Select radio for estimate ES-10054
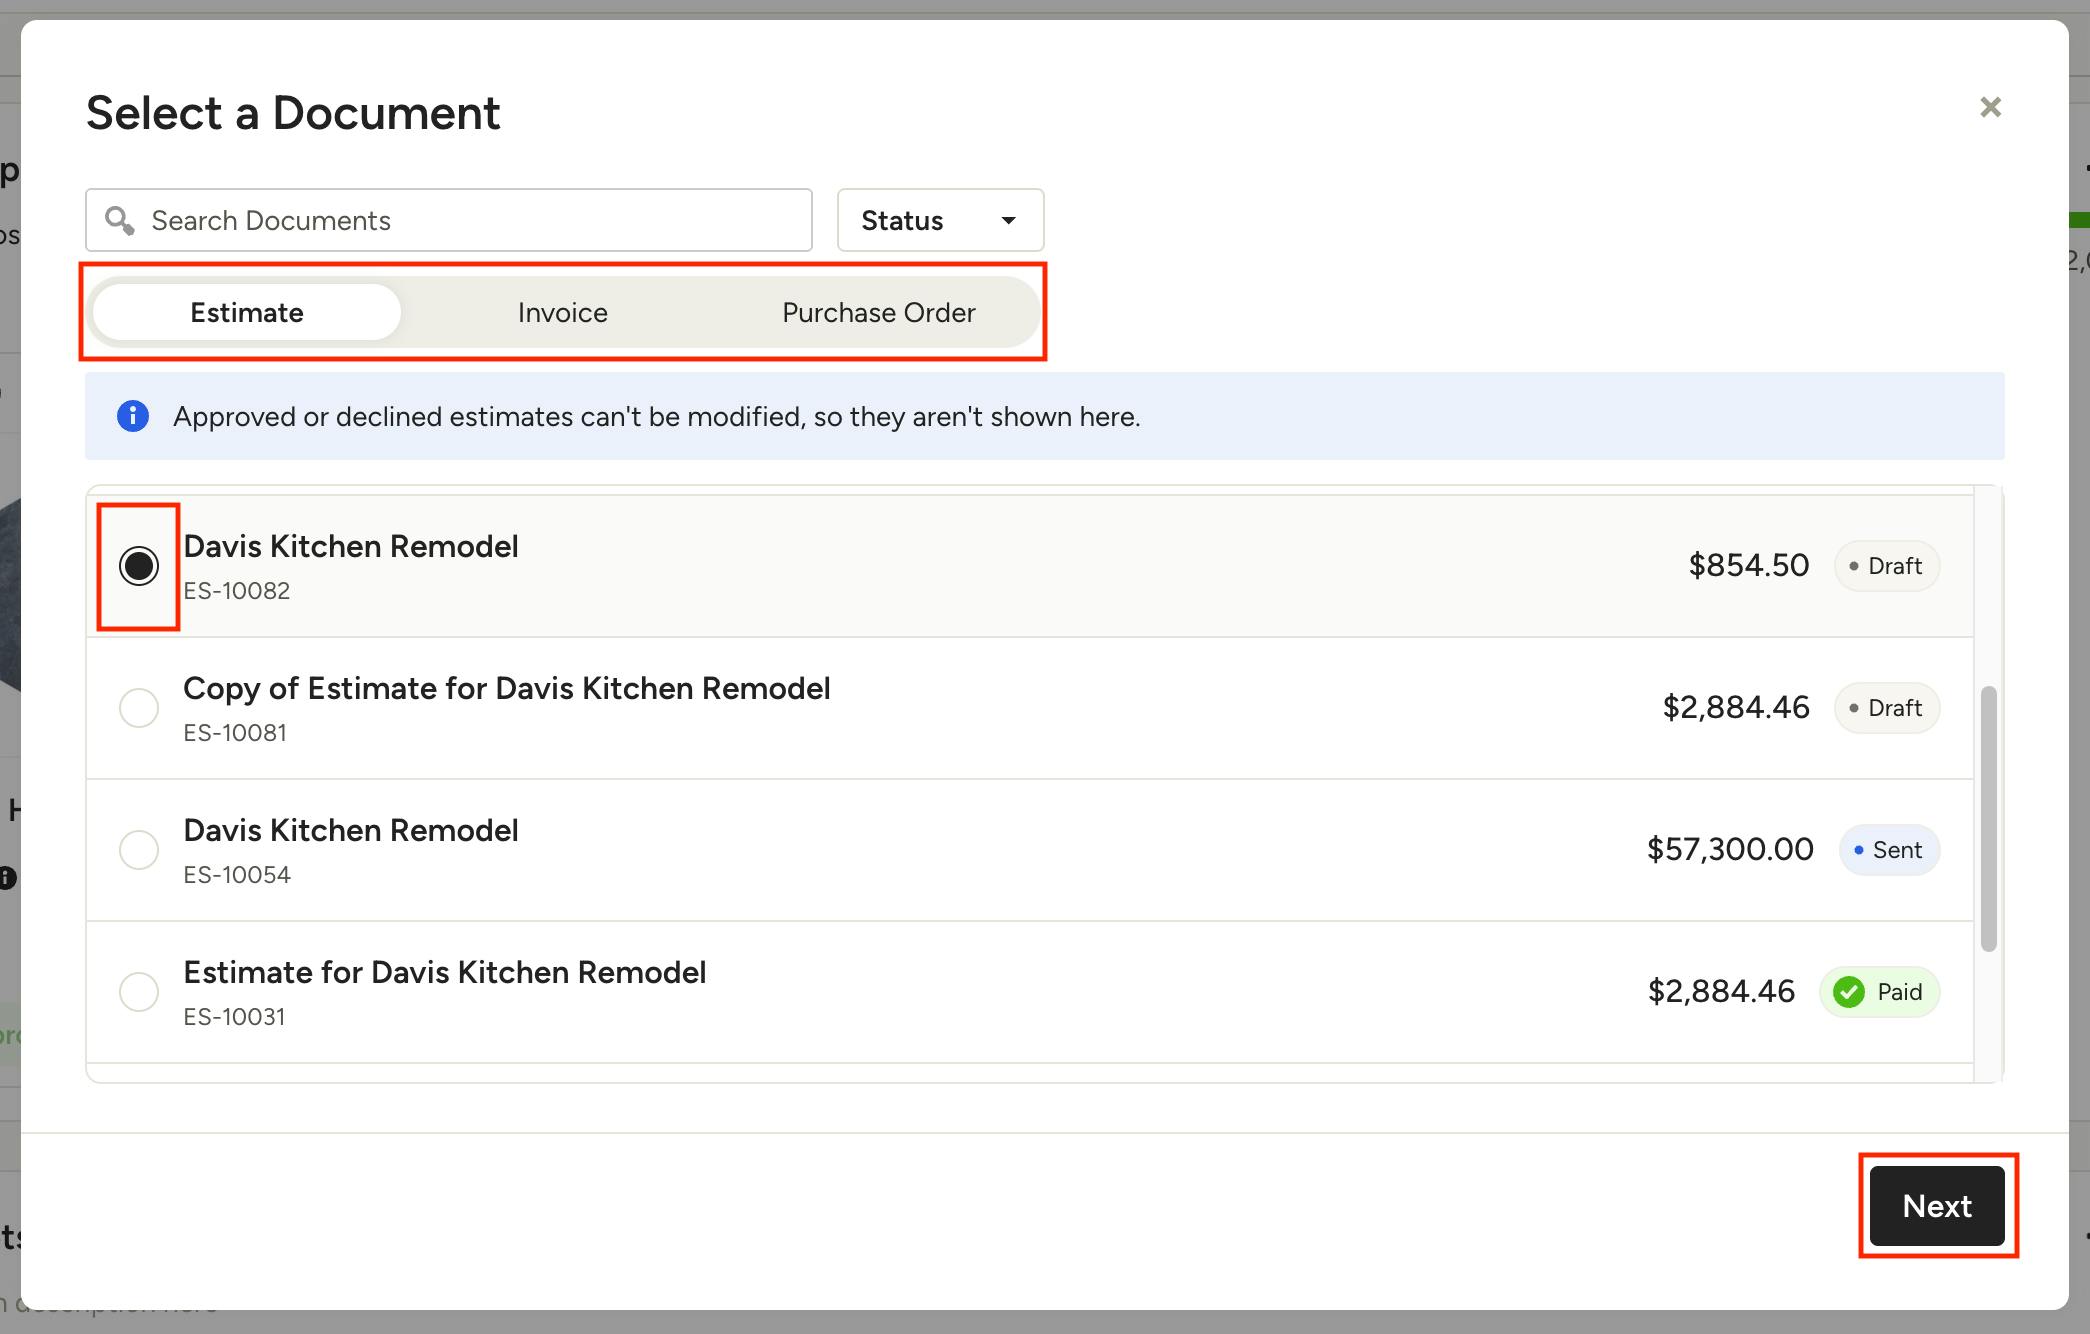The width and height of the screenshot is (2090, 1334). click(x=139, y=850)
